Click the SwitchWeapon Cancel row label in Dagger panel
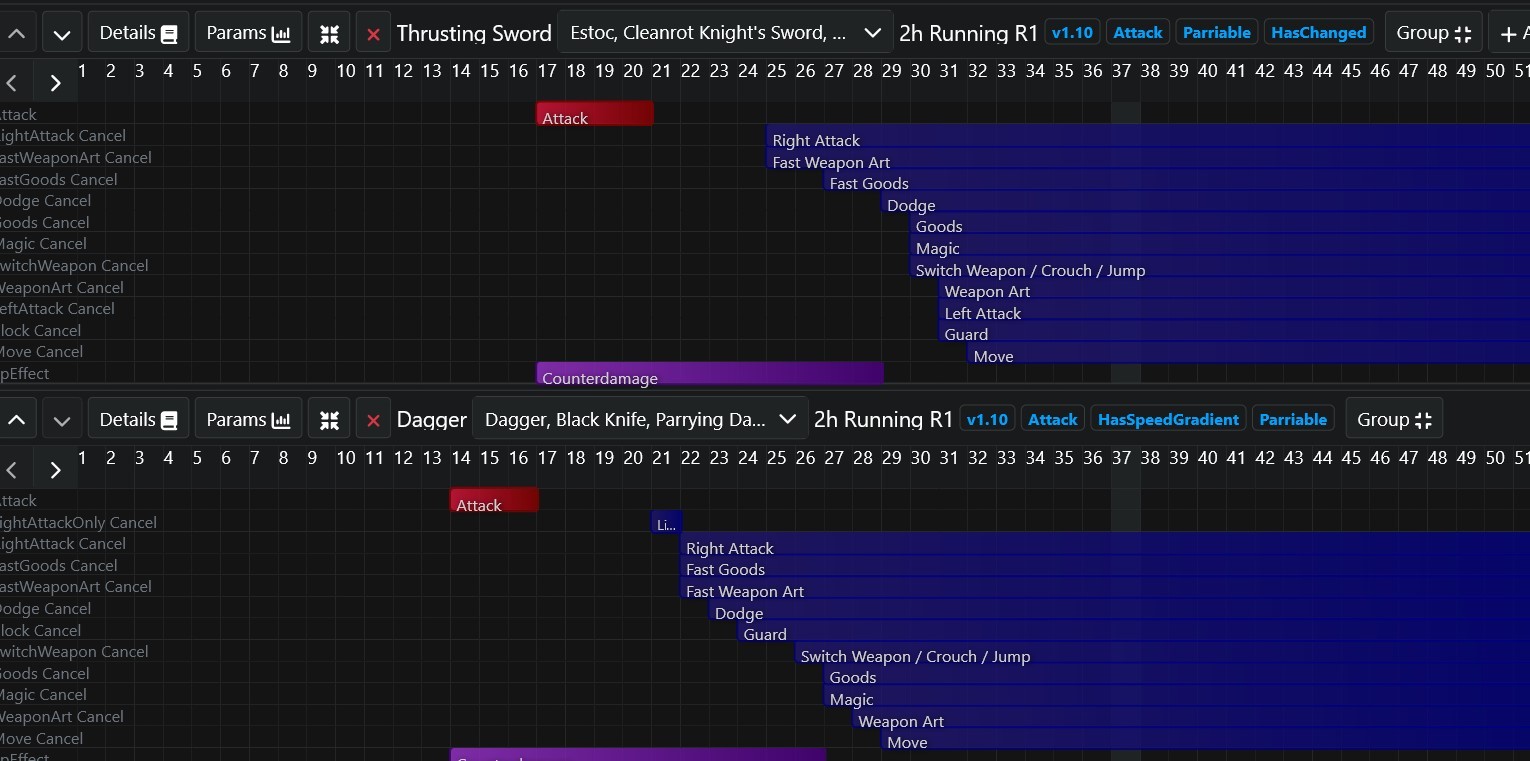The image size is (1530, 761). tap(74, 652)
